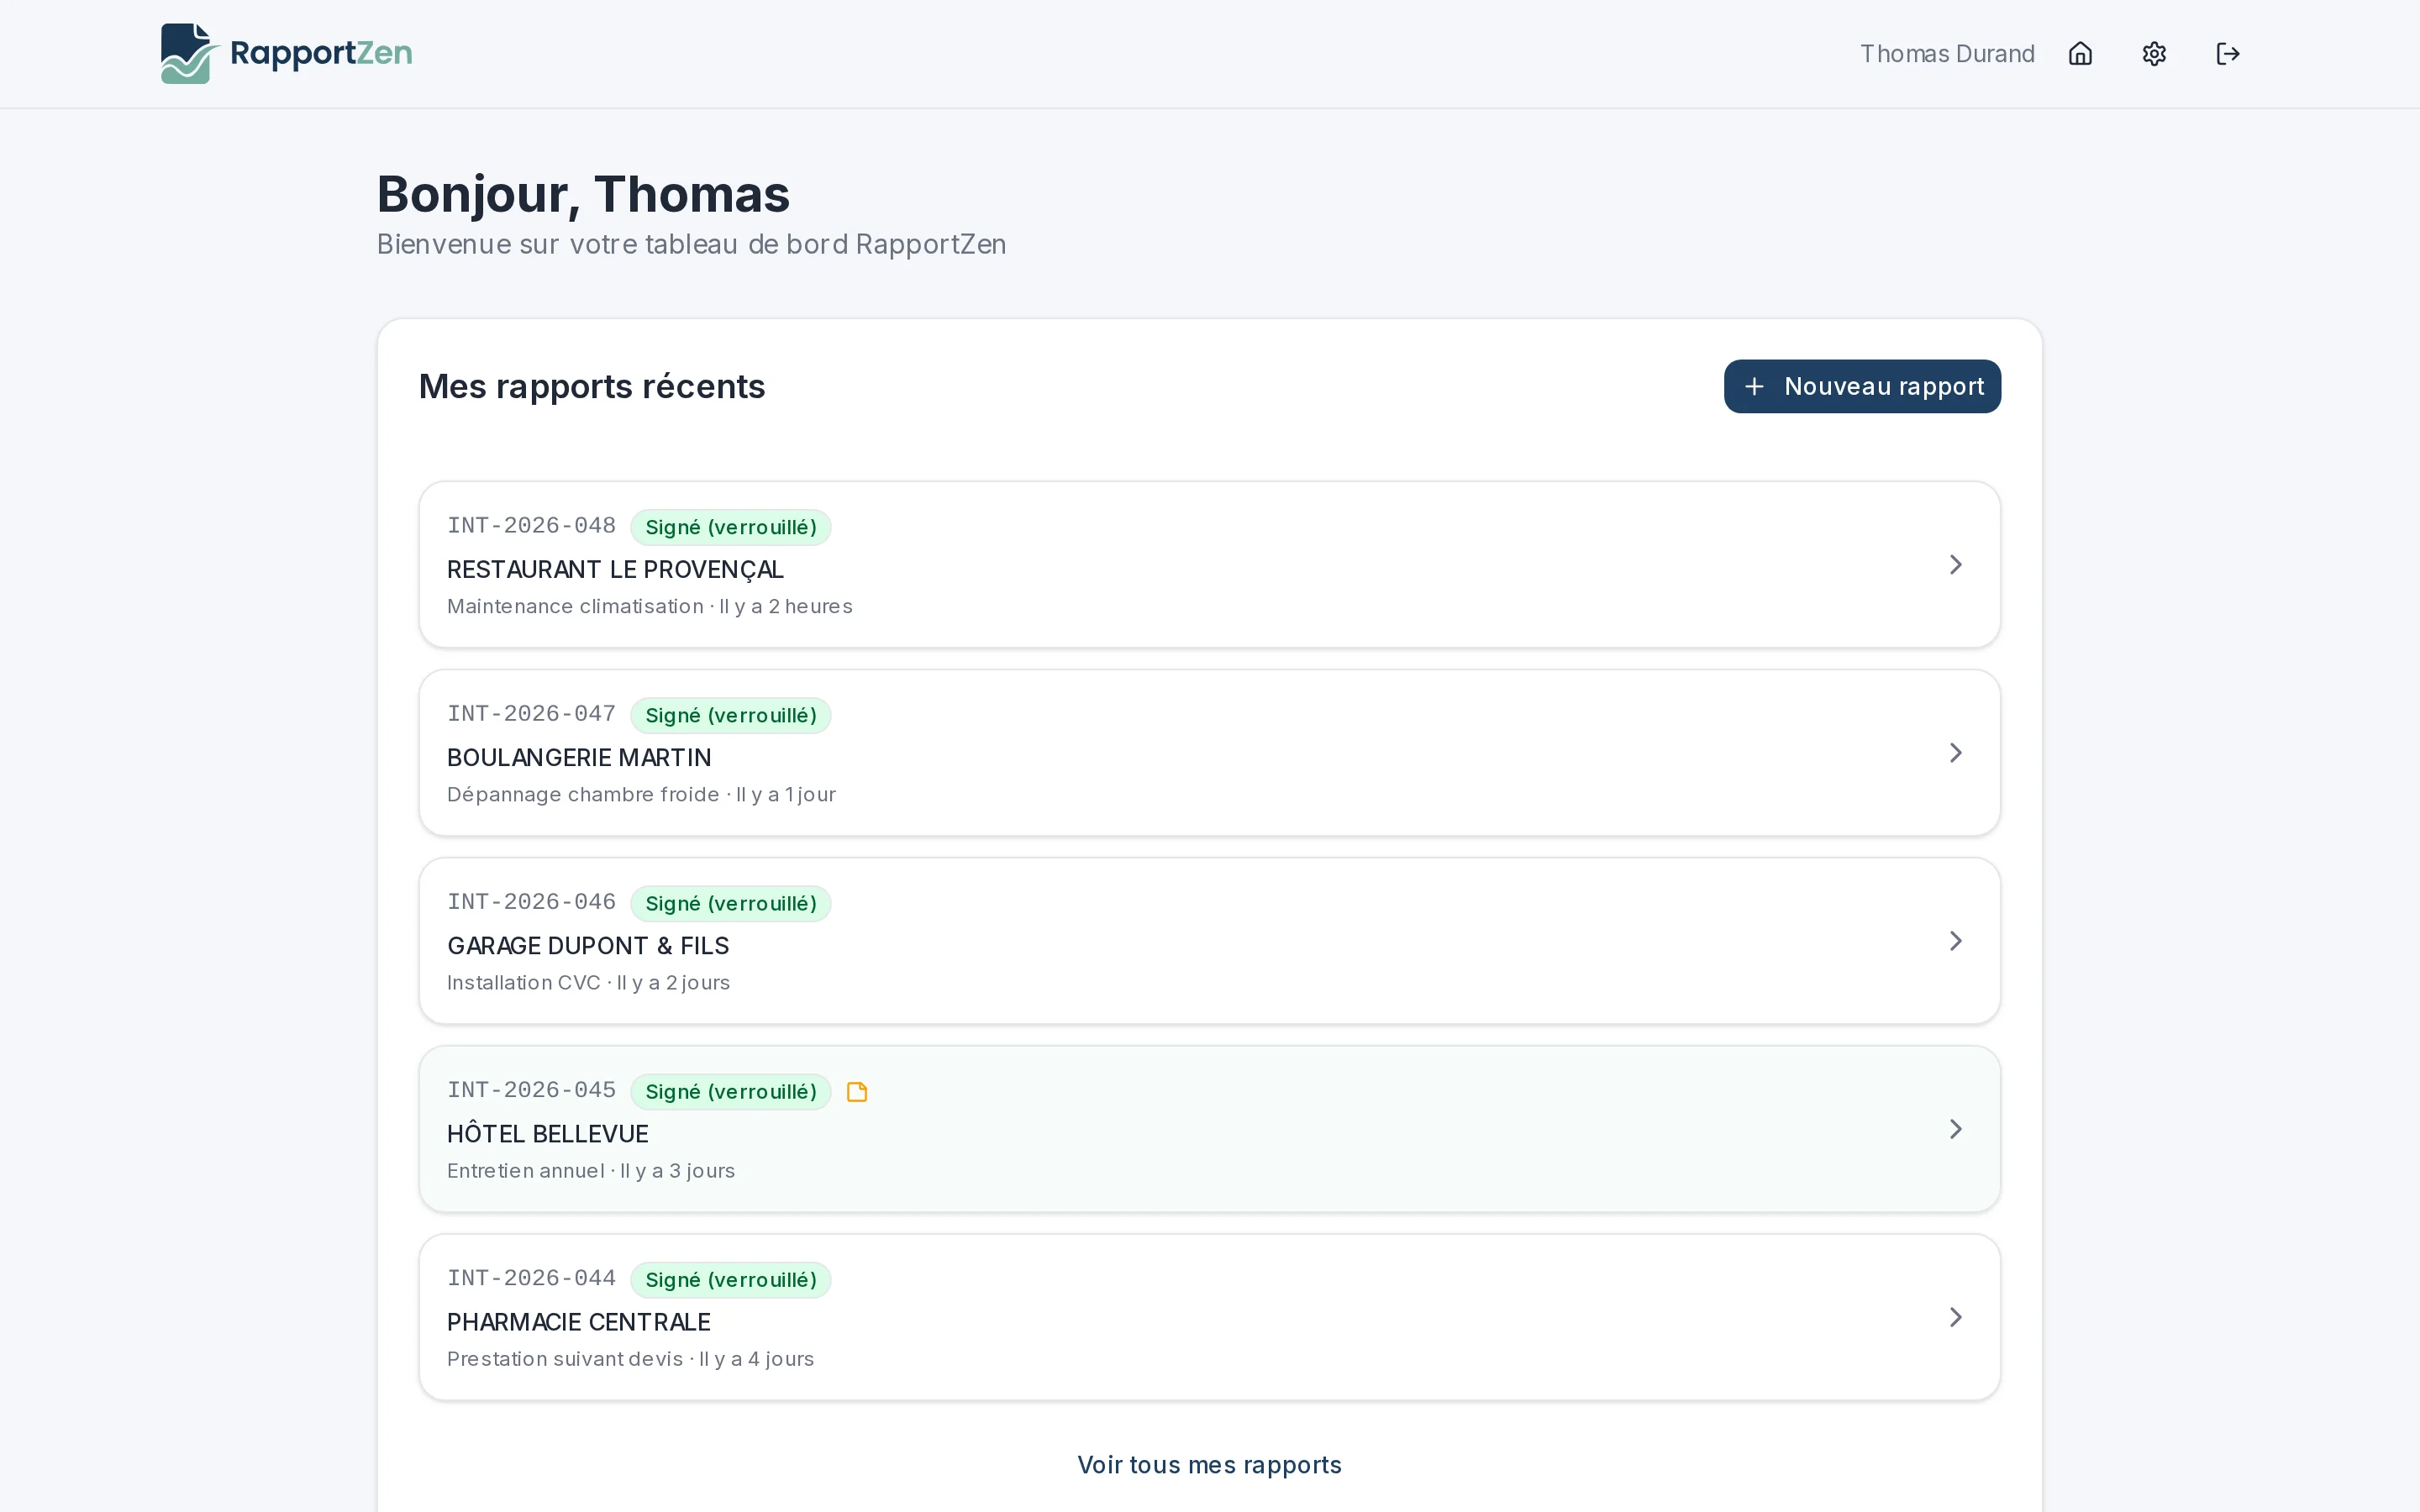The width and height of the screenshot is (2420, 1512).
Task: Click Thomas Durand user name
Action: click(1946, 54)
